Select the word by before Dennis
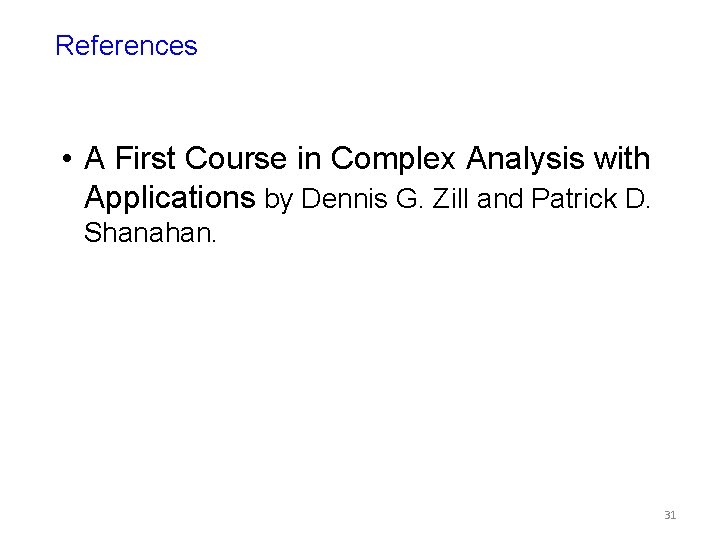Image resolution: width=720 pixels, height=540 pixels. [278, 200]
